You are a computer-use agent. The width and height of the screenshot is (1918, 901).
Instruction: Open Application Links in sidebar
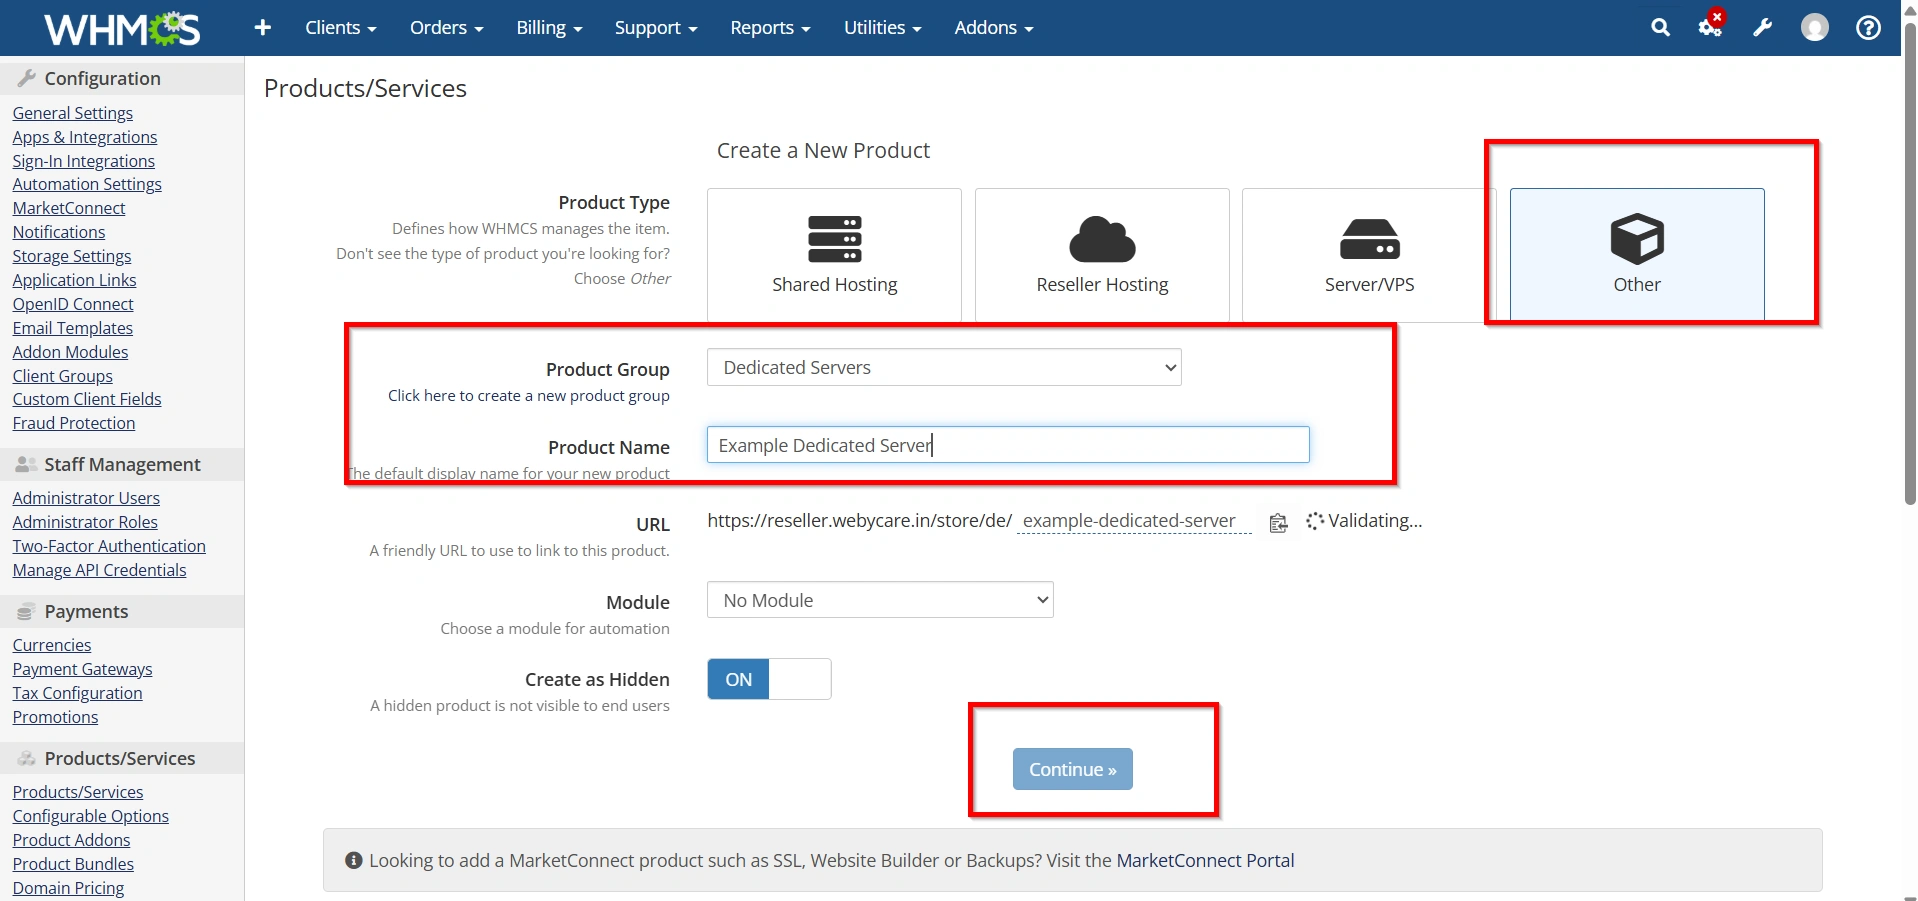click(74, 280)
